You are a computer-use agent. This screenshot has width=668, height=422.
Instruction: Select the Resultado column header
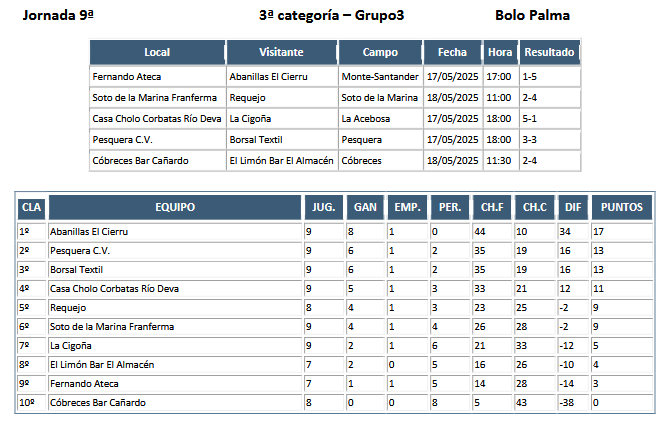coord(549,52)
